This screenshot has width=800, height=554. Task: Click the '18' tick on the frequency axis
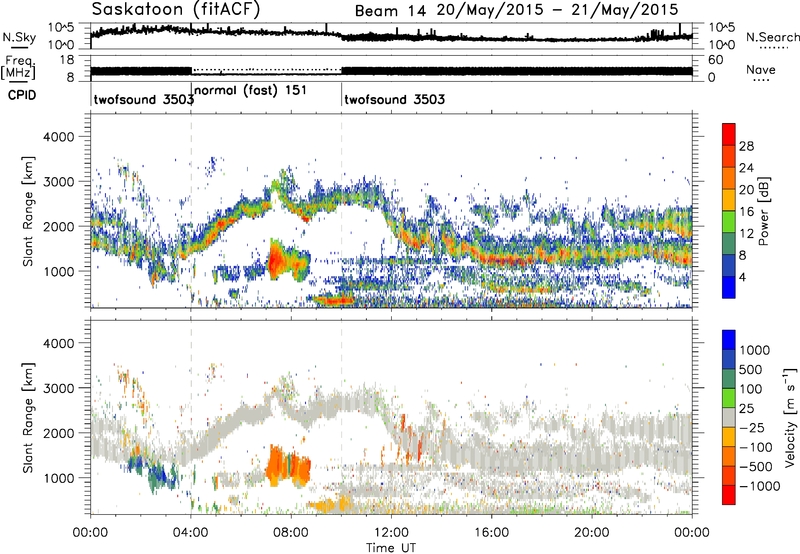[67, 60]
